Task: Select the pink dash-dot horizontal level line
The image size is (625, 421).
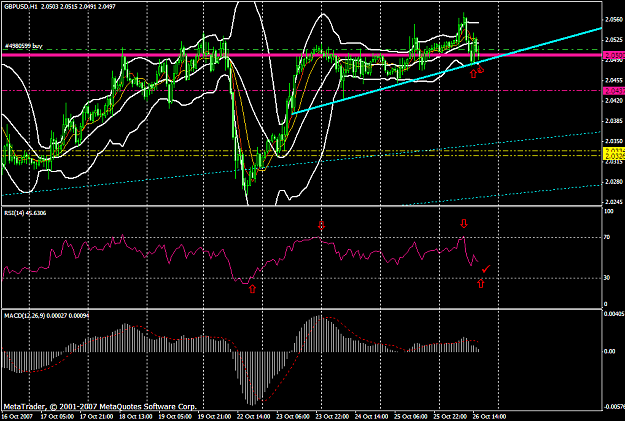Action: tap(302, 91)
